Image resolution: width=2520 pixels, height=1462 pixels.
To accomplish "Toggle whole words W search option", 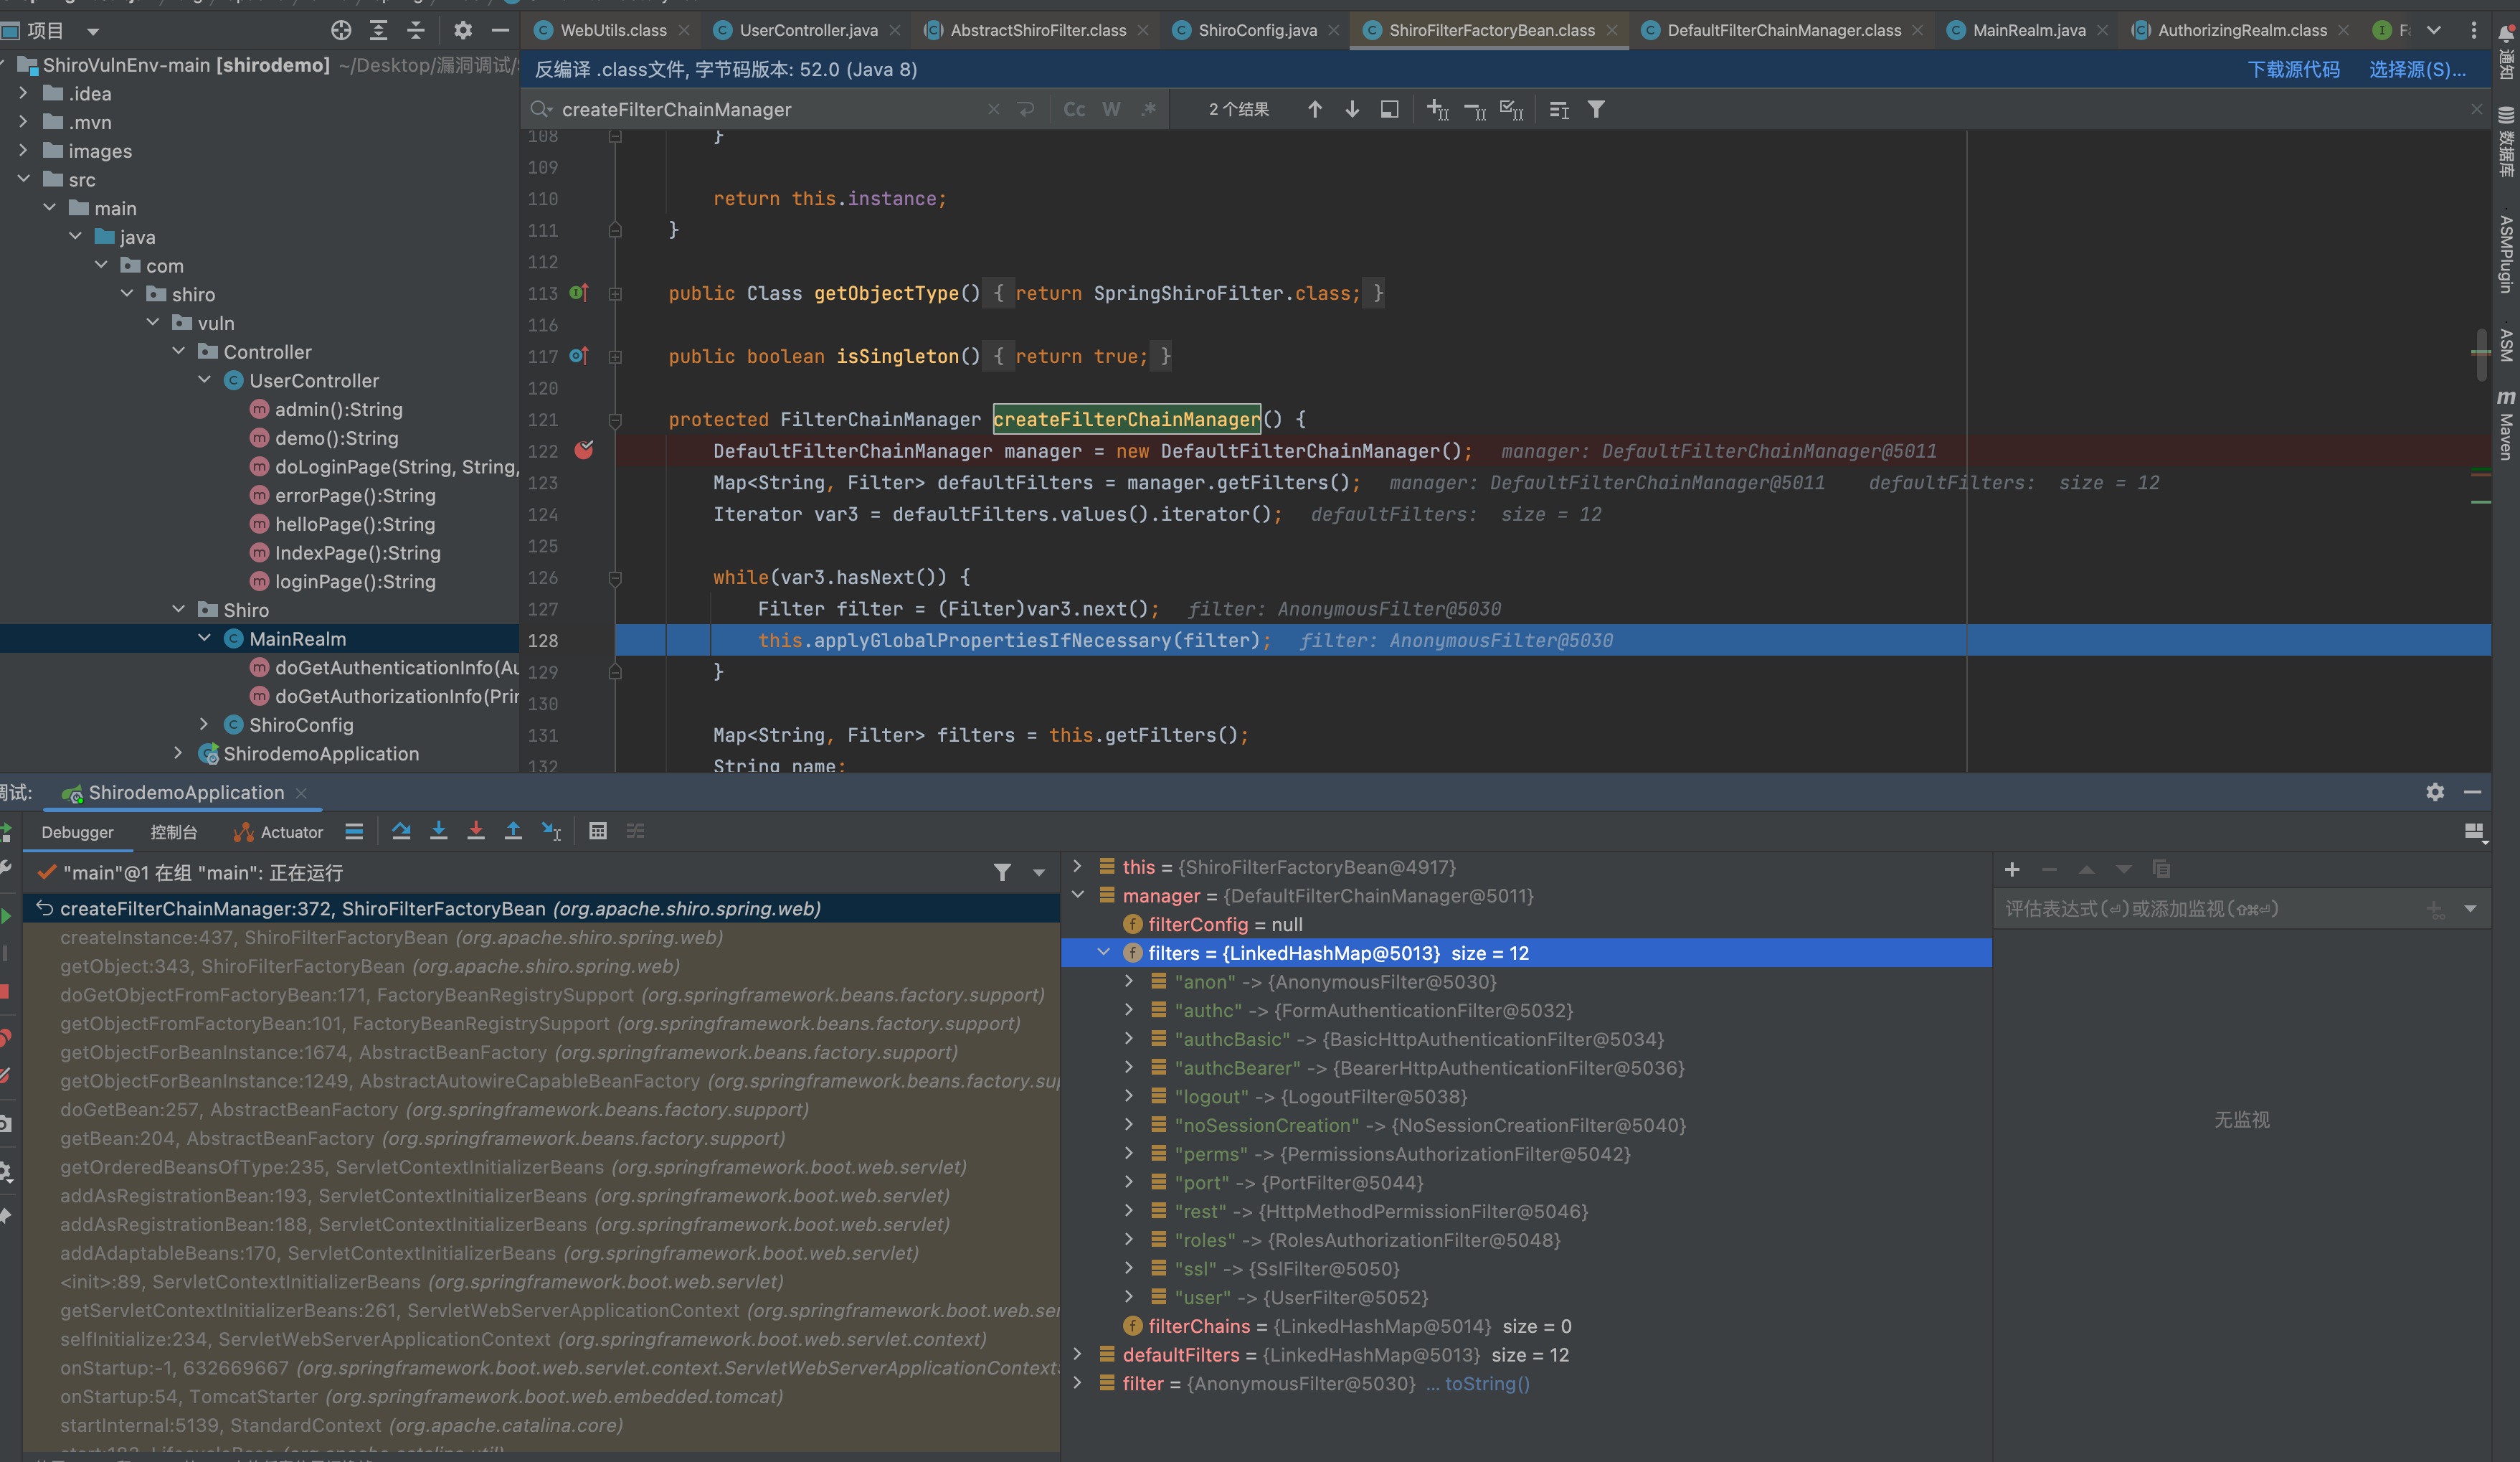I will click(x=1111, y=109).
